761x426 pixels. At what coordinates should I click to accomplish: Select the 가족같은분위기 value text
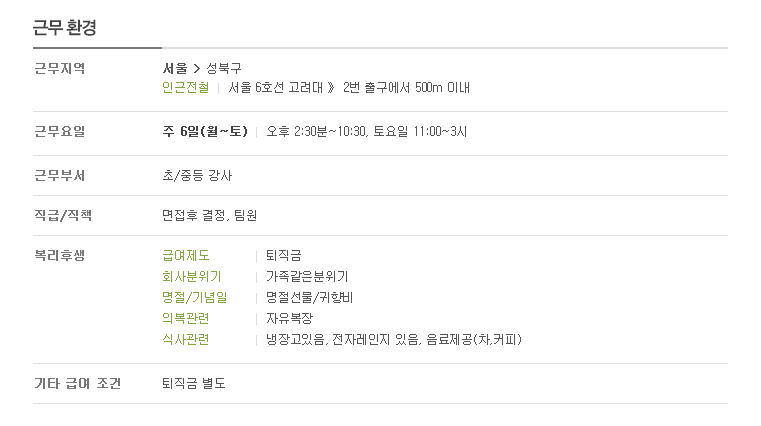(x=307, y=277)
